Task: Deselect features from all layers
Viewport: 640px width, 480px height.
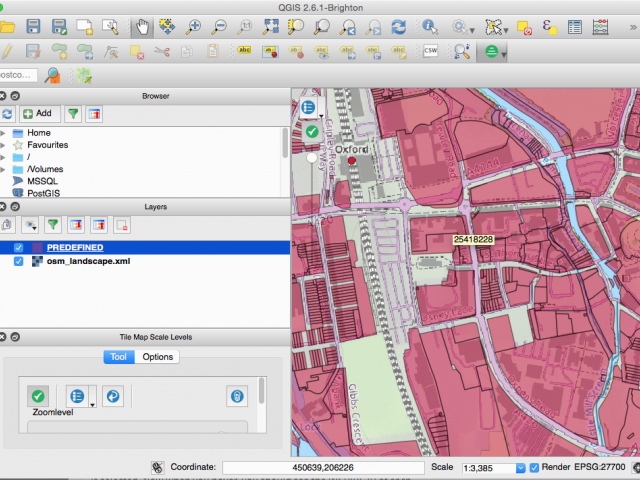Action: 524,27
